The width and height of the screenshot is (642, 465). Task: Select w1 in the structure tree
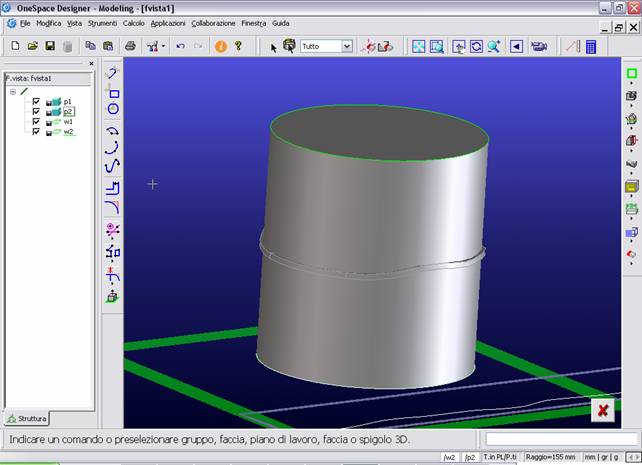point(68,122)
